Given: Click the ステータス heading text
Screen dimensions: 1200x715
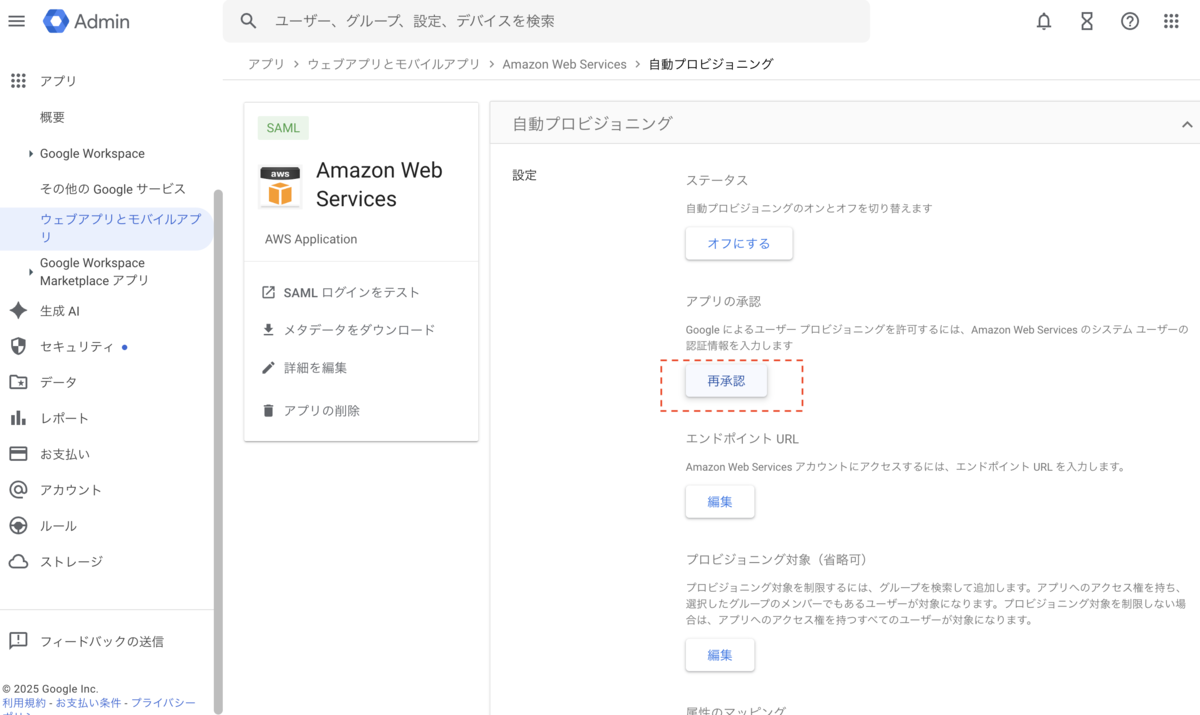Looking at the screenshot, I should pos(717,180).
